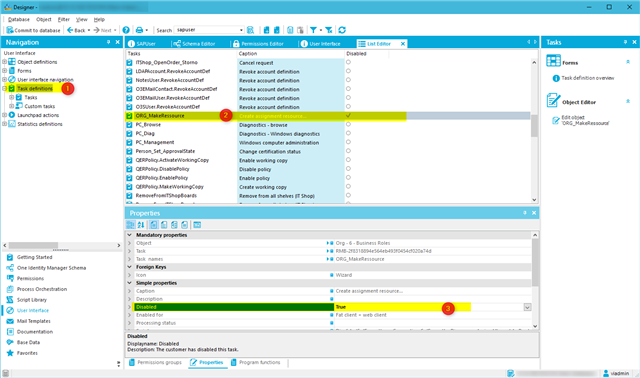Open the Disabled property value dropdown
Viewport: 640px width, 378px height.
coord(527,307)
